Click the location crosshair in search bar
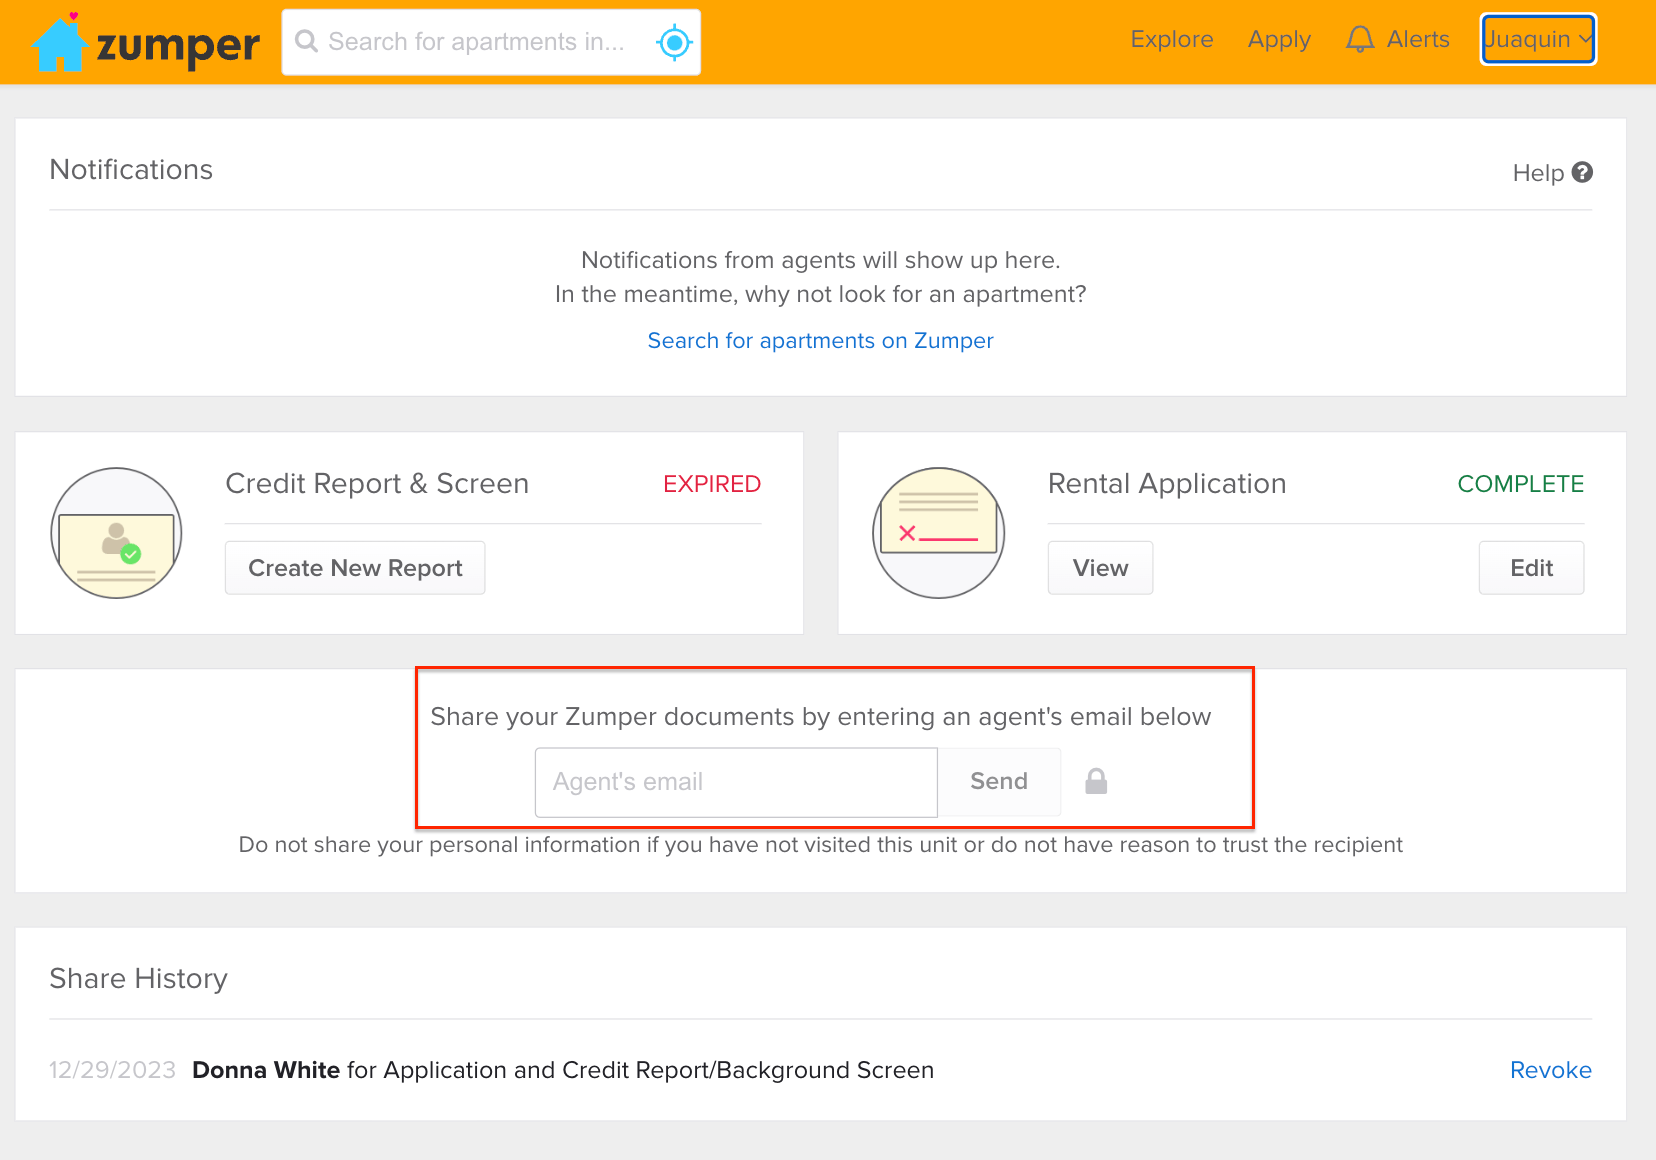This screenshot has height=1160, width=1656. pos(674,42)
